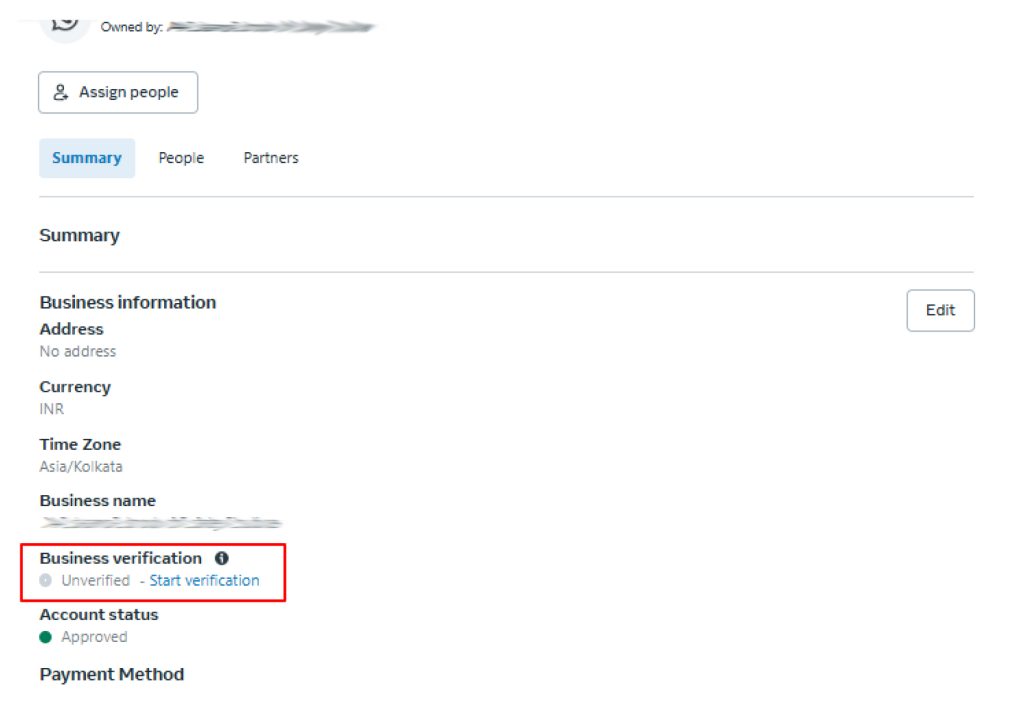This screenshot has height=719, width=1024.
Task: Switch to the Summary tab
Action: coord(87,158)
